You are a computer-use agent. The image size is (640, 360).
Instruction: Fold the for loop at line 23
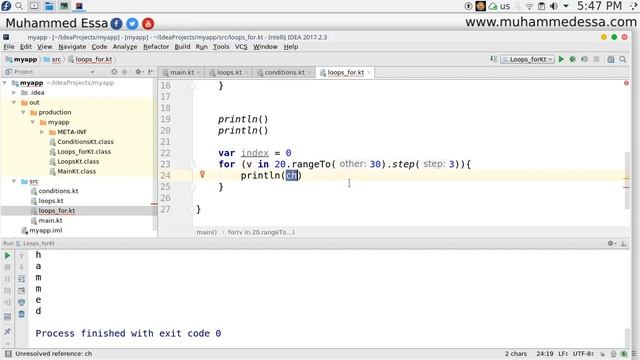tap(193, 164)
